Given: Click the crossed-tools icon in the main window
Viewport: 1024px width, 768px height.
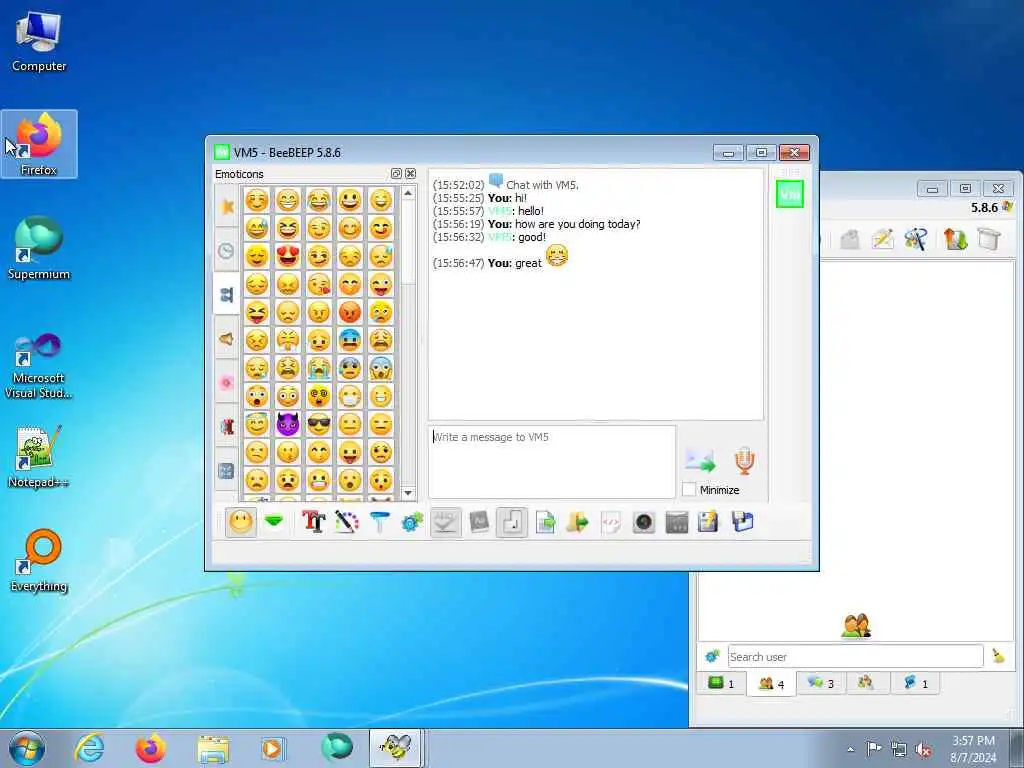Looking at the screenshot, I should [x=916, y=239].
